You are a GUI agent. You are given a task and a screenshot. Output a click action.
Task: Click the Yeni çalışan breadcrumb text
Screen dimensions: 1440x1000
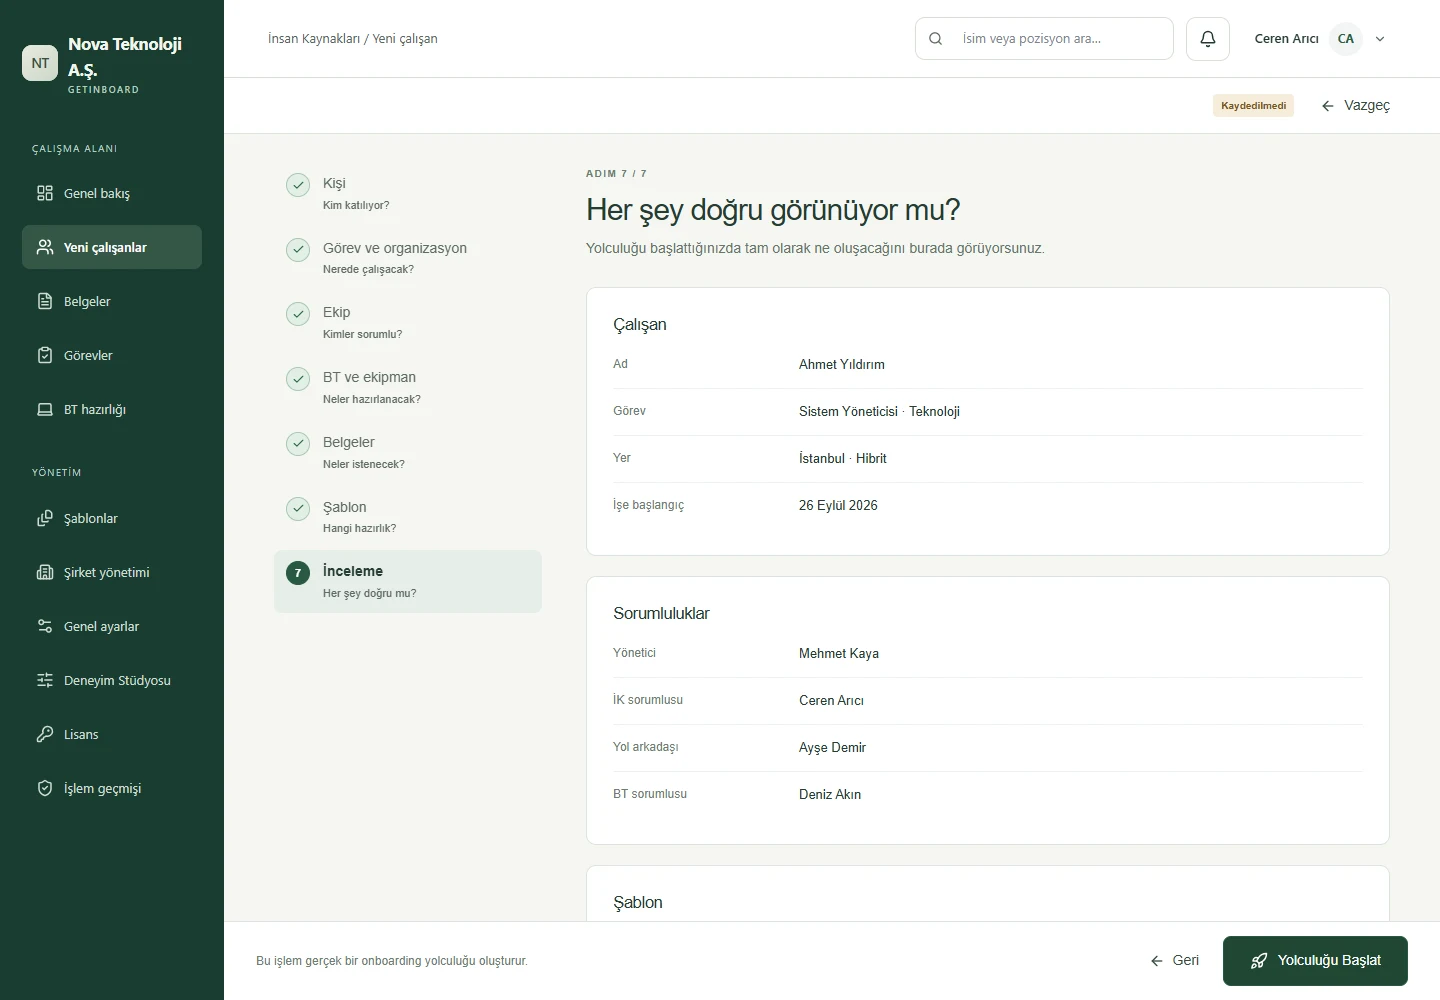(405, 39)
